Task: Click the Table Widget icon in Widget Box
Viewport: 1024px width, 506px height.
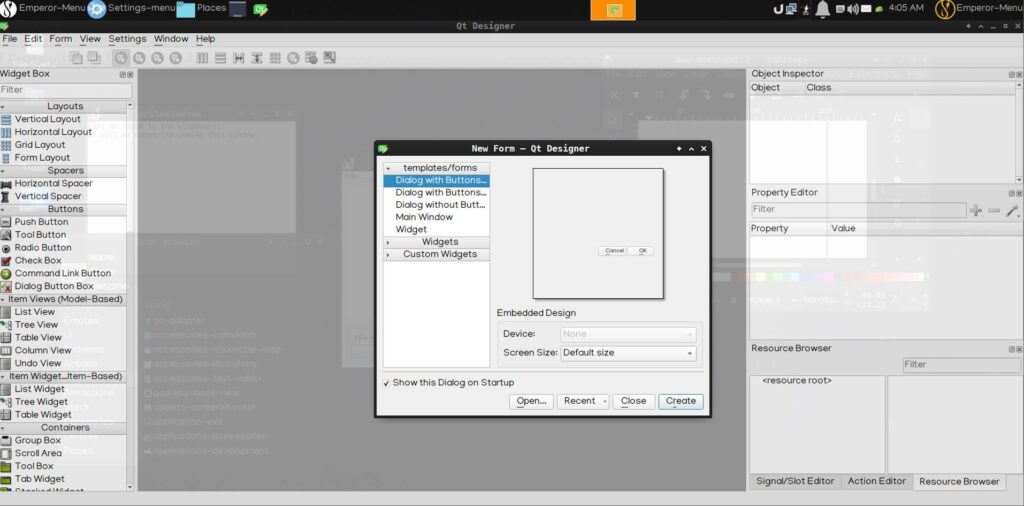Action: pos(6,415)
